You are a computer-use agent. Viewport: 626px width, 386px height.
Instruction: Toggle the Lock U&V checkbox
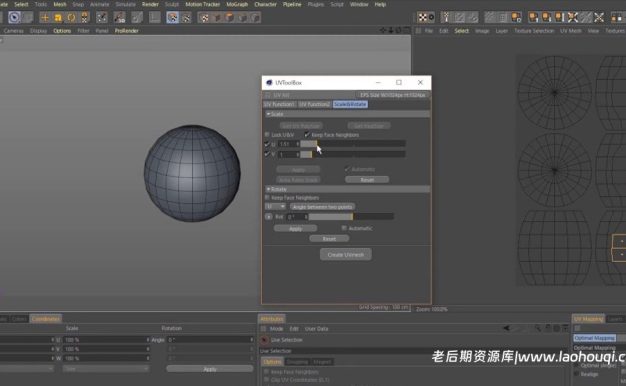(x=267, y=135)
